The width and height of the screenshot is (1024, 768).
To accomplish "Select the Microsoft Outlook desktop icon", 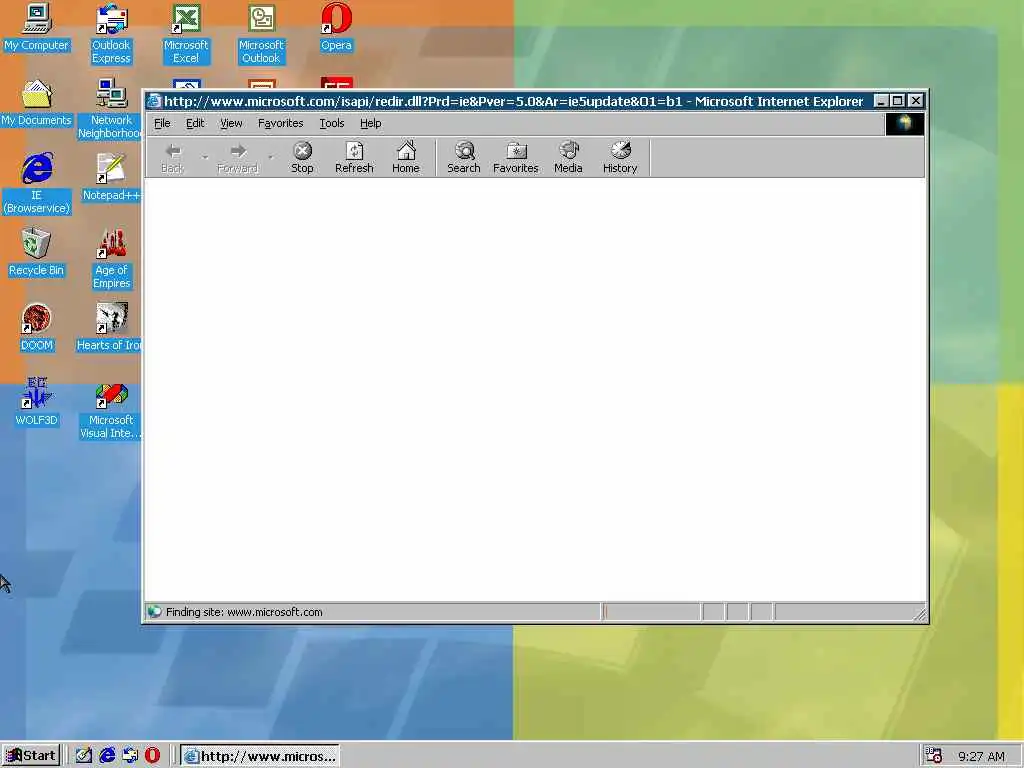I will click(261, 34).
